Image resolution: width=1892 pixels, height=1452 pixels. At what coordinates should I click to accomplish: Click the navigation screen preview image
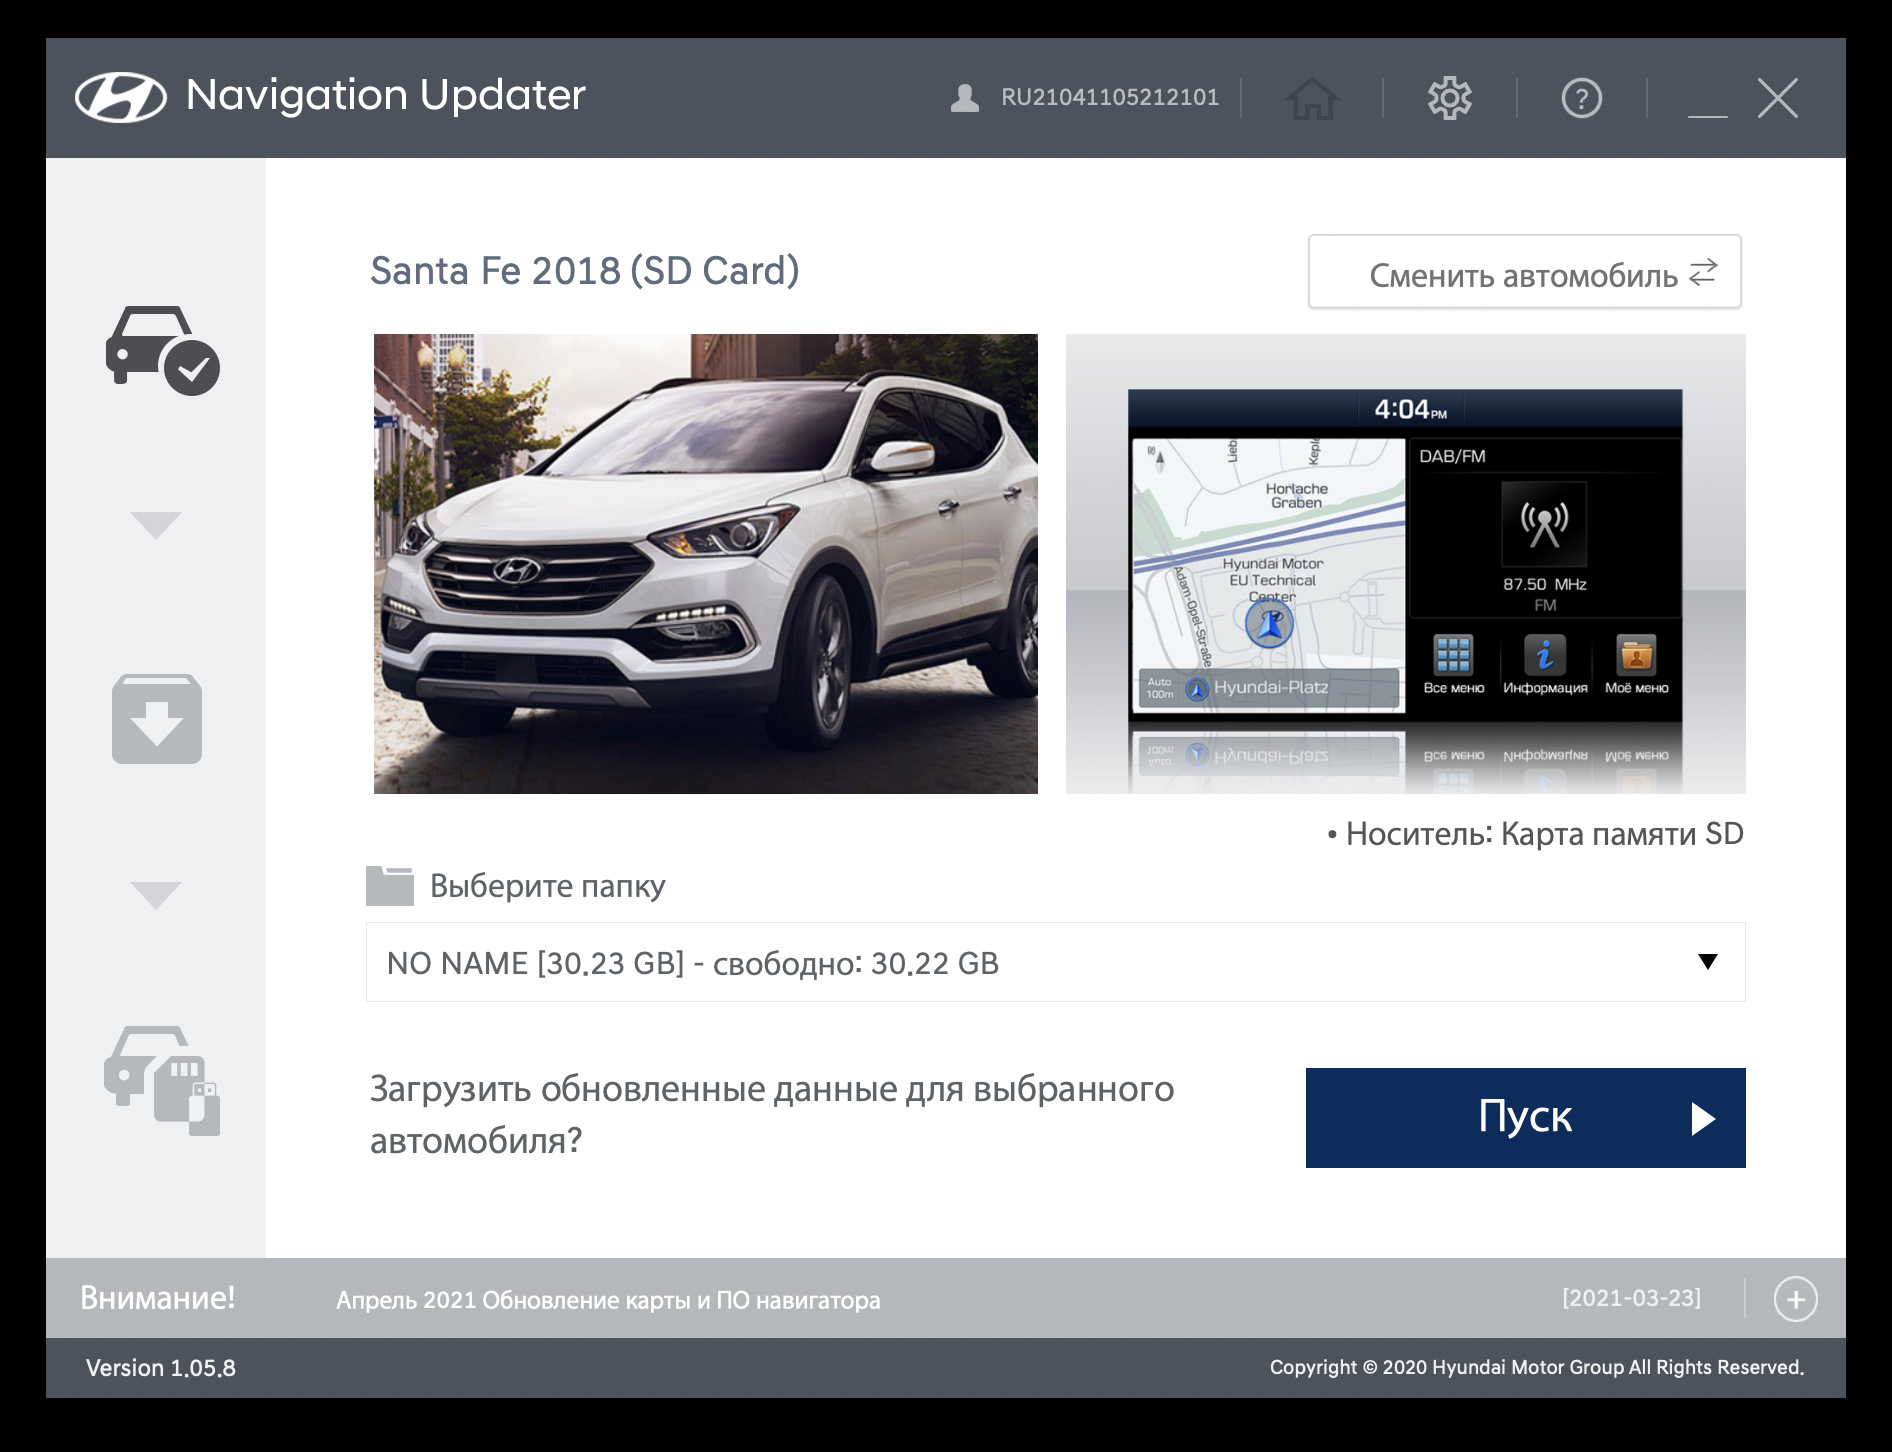coord(1405,564)
